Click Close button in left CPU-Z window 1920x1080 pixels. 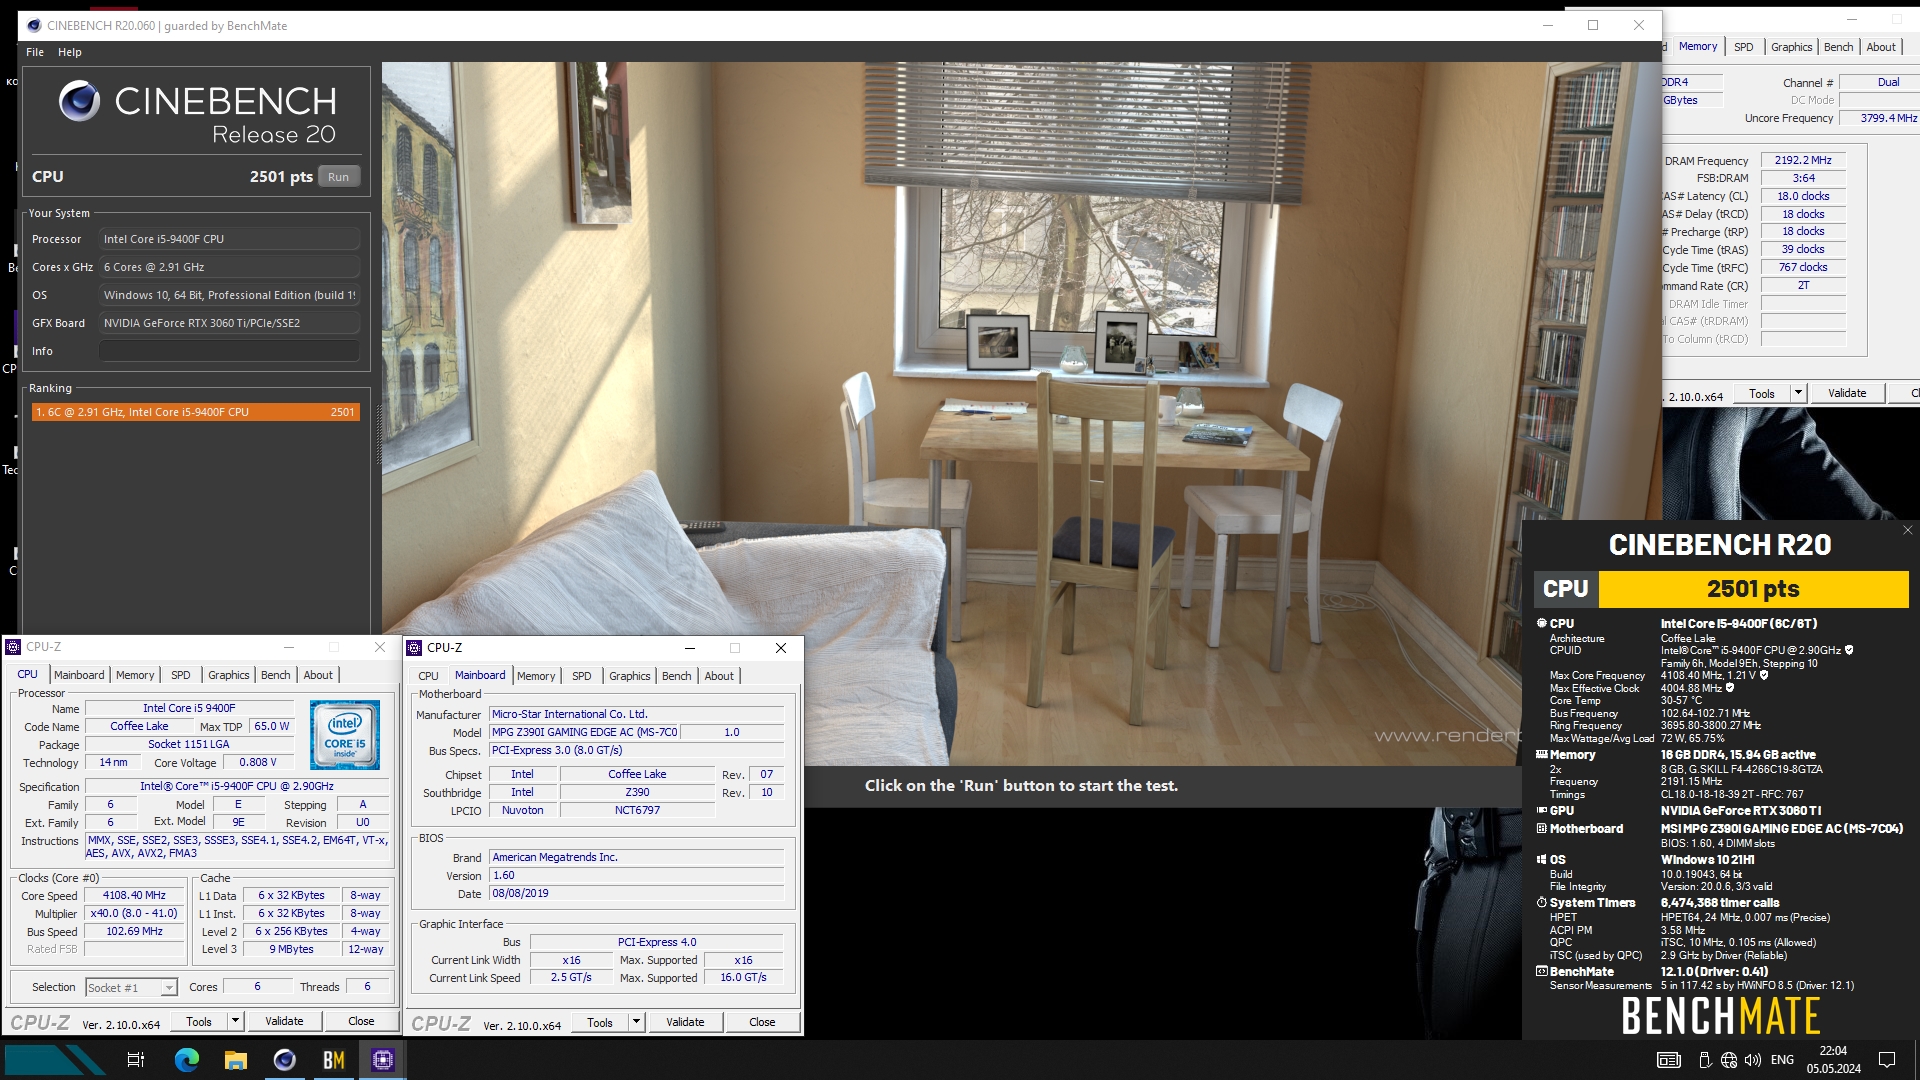click(x=361, y=1021)
